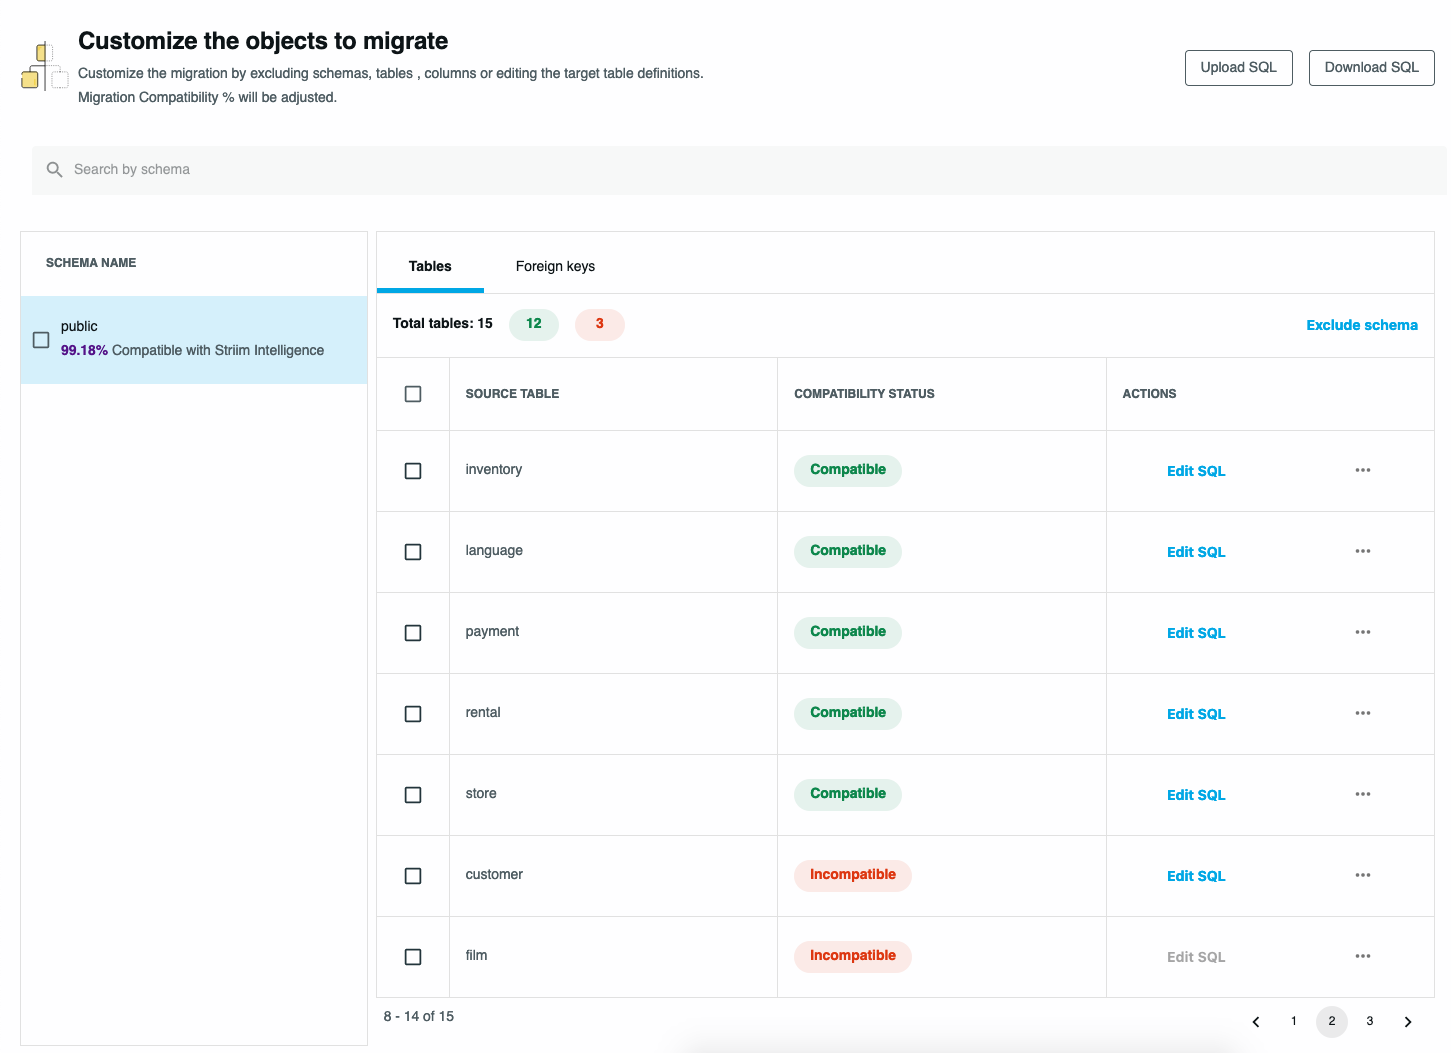Switch to the Foreign keys tab

[555, 266]
